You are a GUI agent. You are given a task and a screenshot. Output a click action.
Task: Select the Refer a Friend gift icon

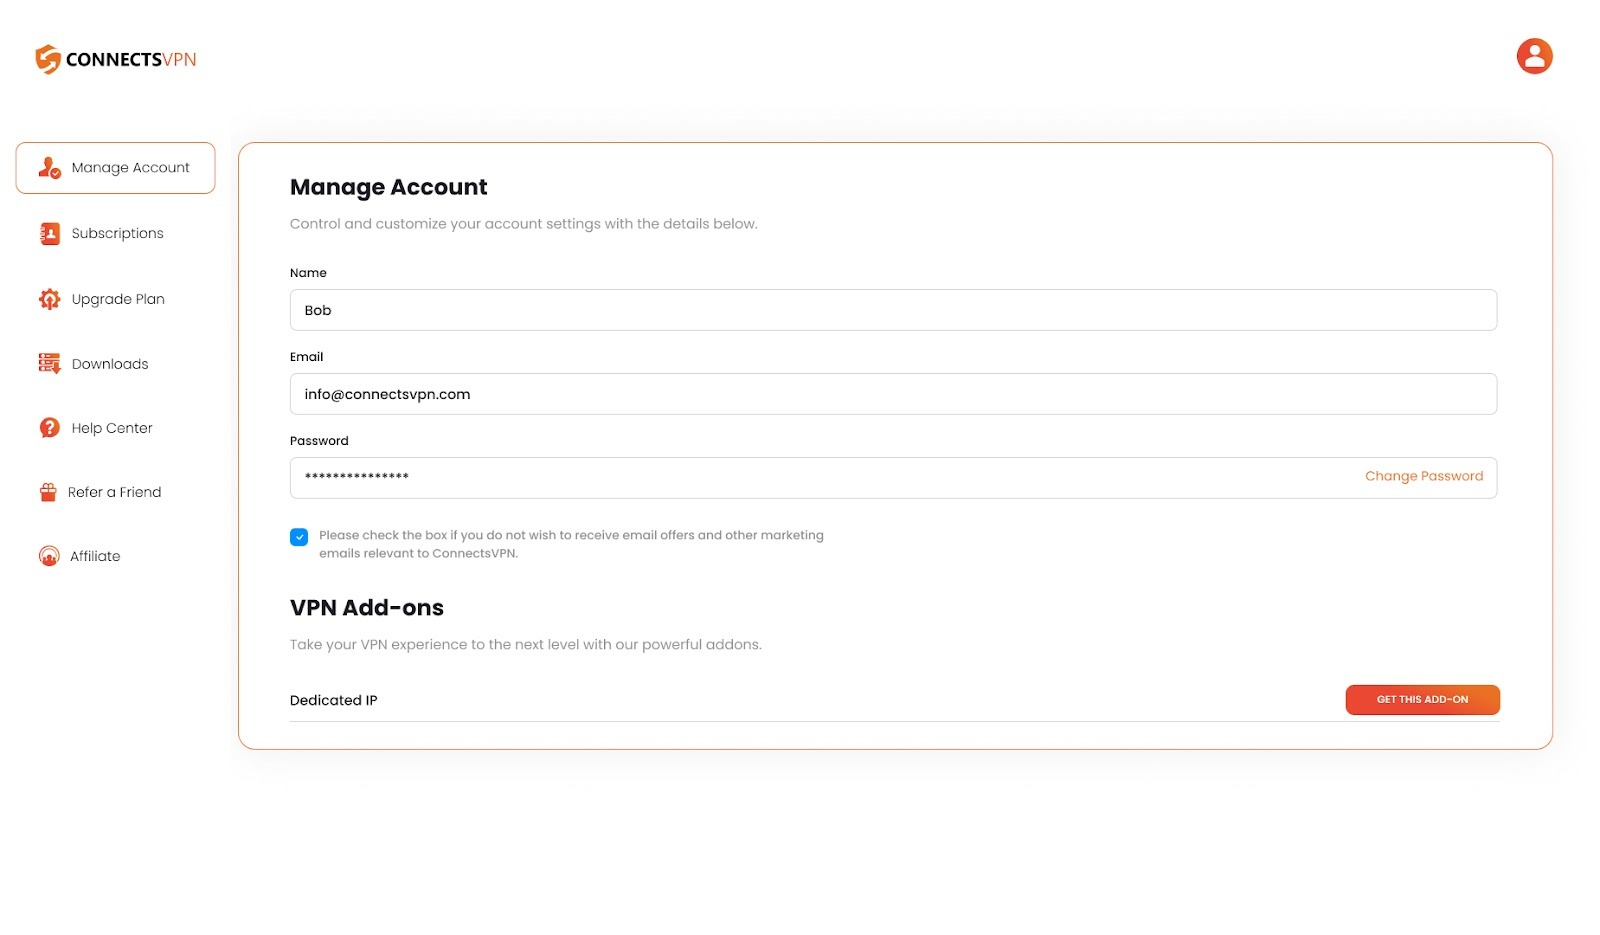[x=47, y=491]
